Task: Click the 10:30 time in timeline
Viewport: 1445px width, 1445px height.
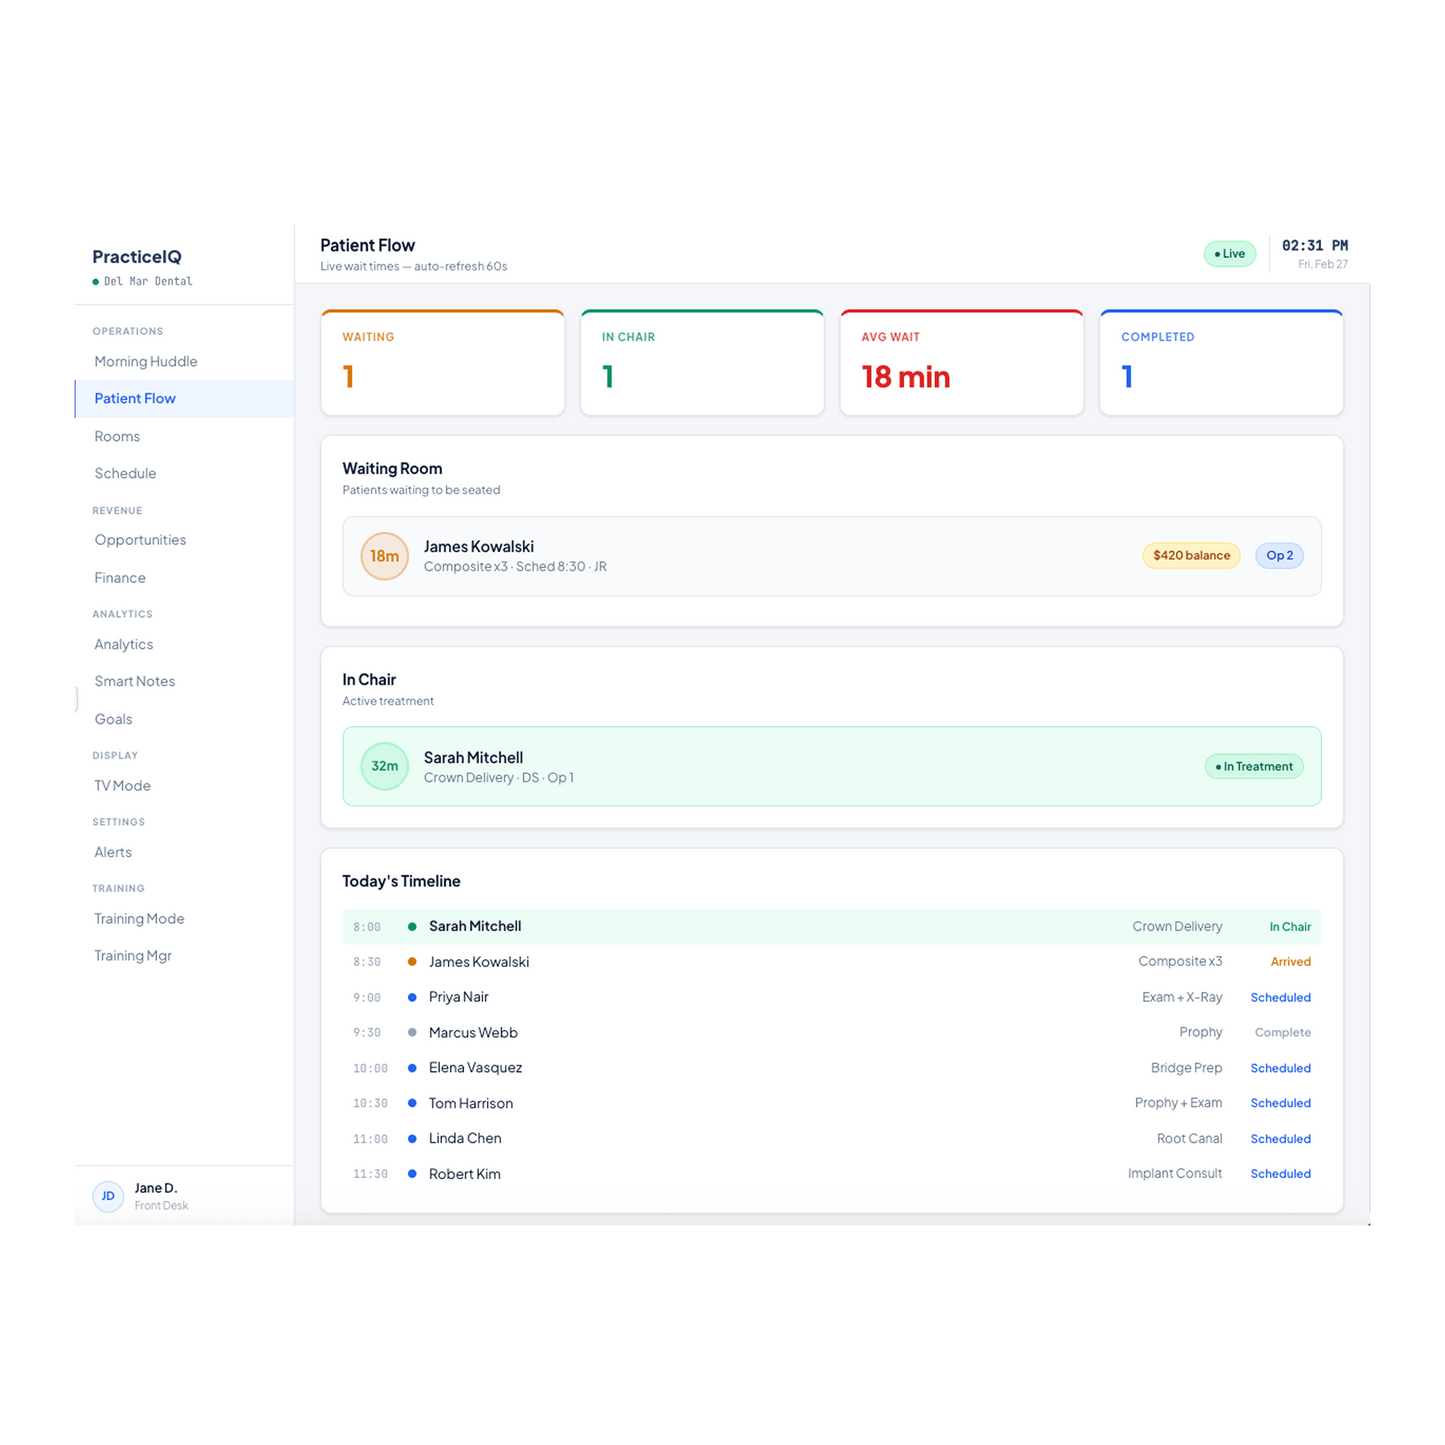Action: [370, 1104]
